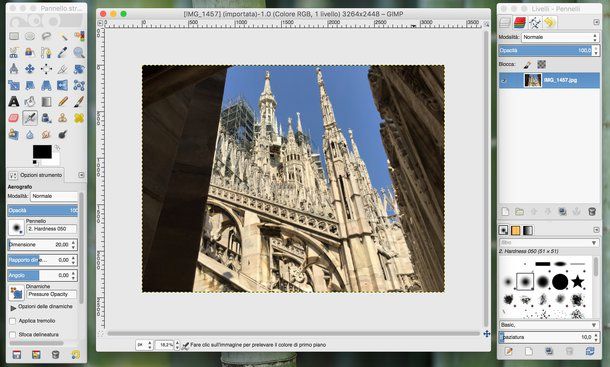Open the brush filter dropdown above brush grid
Image resolution: width=610 pixels, height=367 pixels.
(549, 243)
